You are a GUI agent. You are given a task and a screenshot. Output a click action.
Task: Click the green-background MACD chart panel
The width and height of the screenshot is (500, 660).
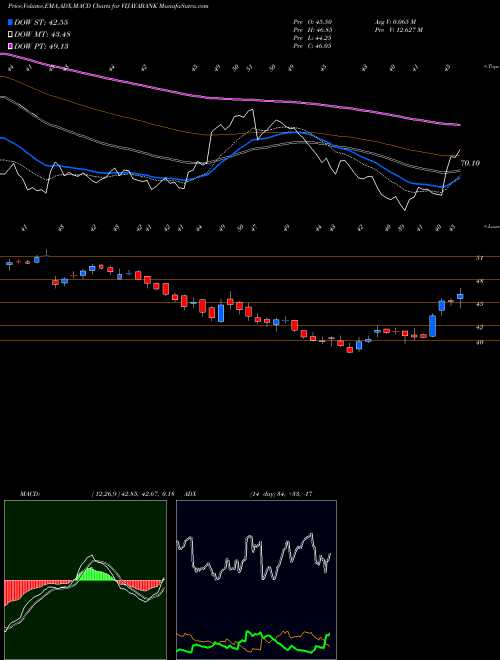click(x=85, y=580)
